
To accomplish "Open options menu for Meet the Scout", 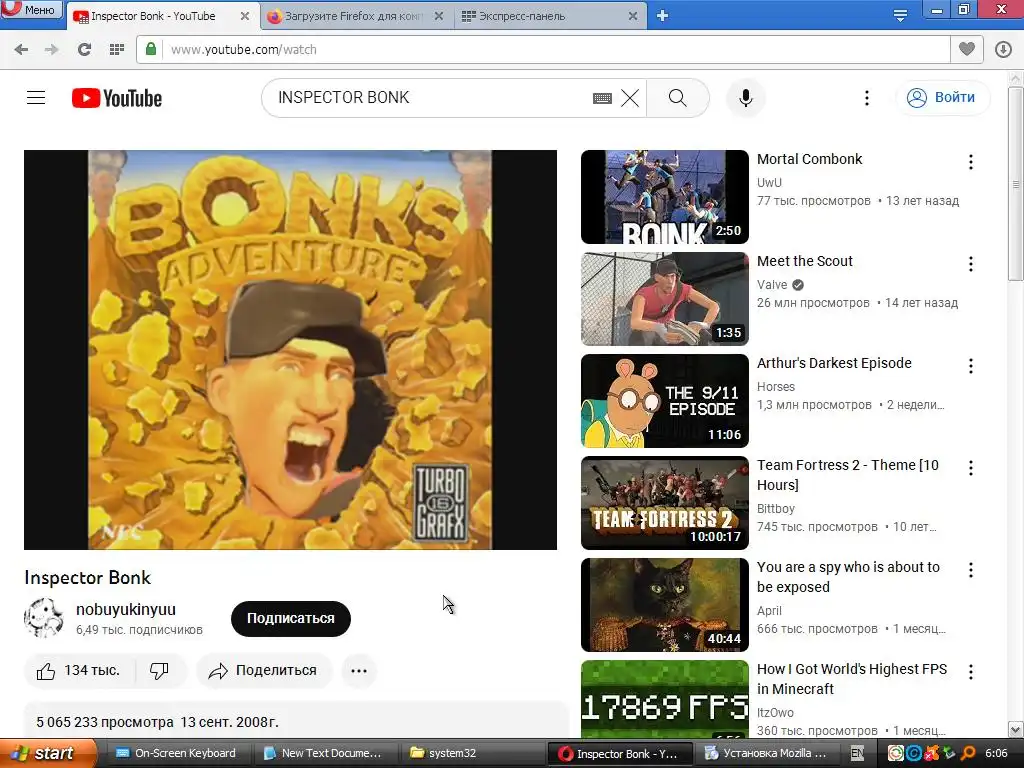I will click(x=970, y=264).
